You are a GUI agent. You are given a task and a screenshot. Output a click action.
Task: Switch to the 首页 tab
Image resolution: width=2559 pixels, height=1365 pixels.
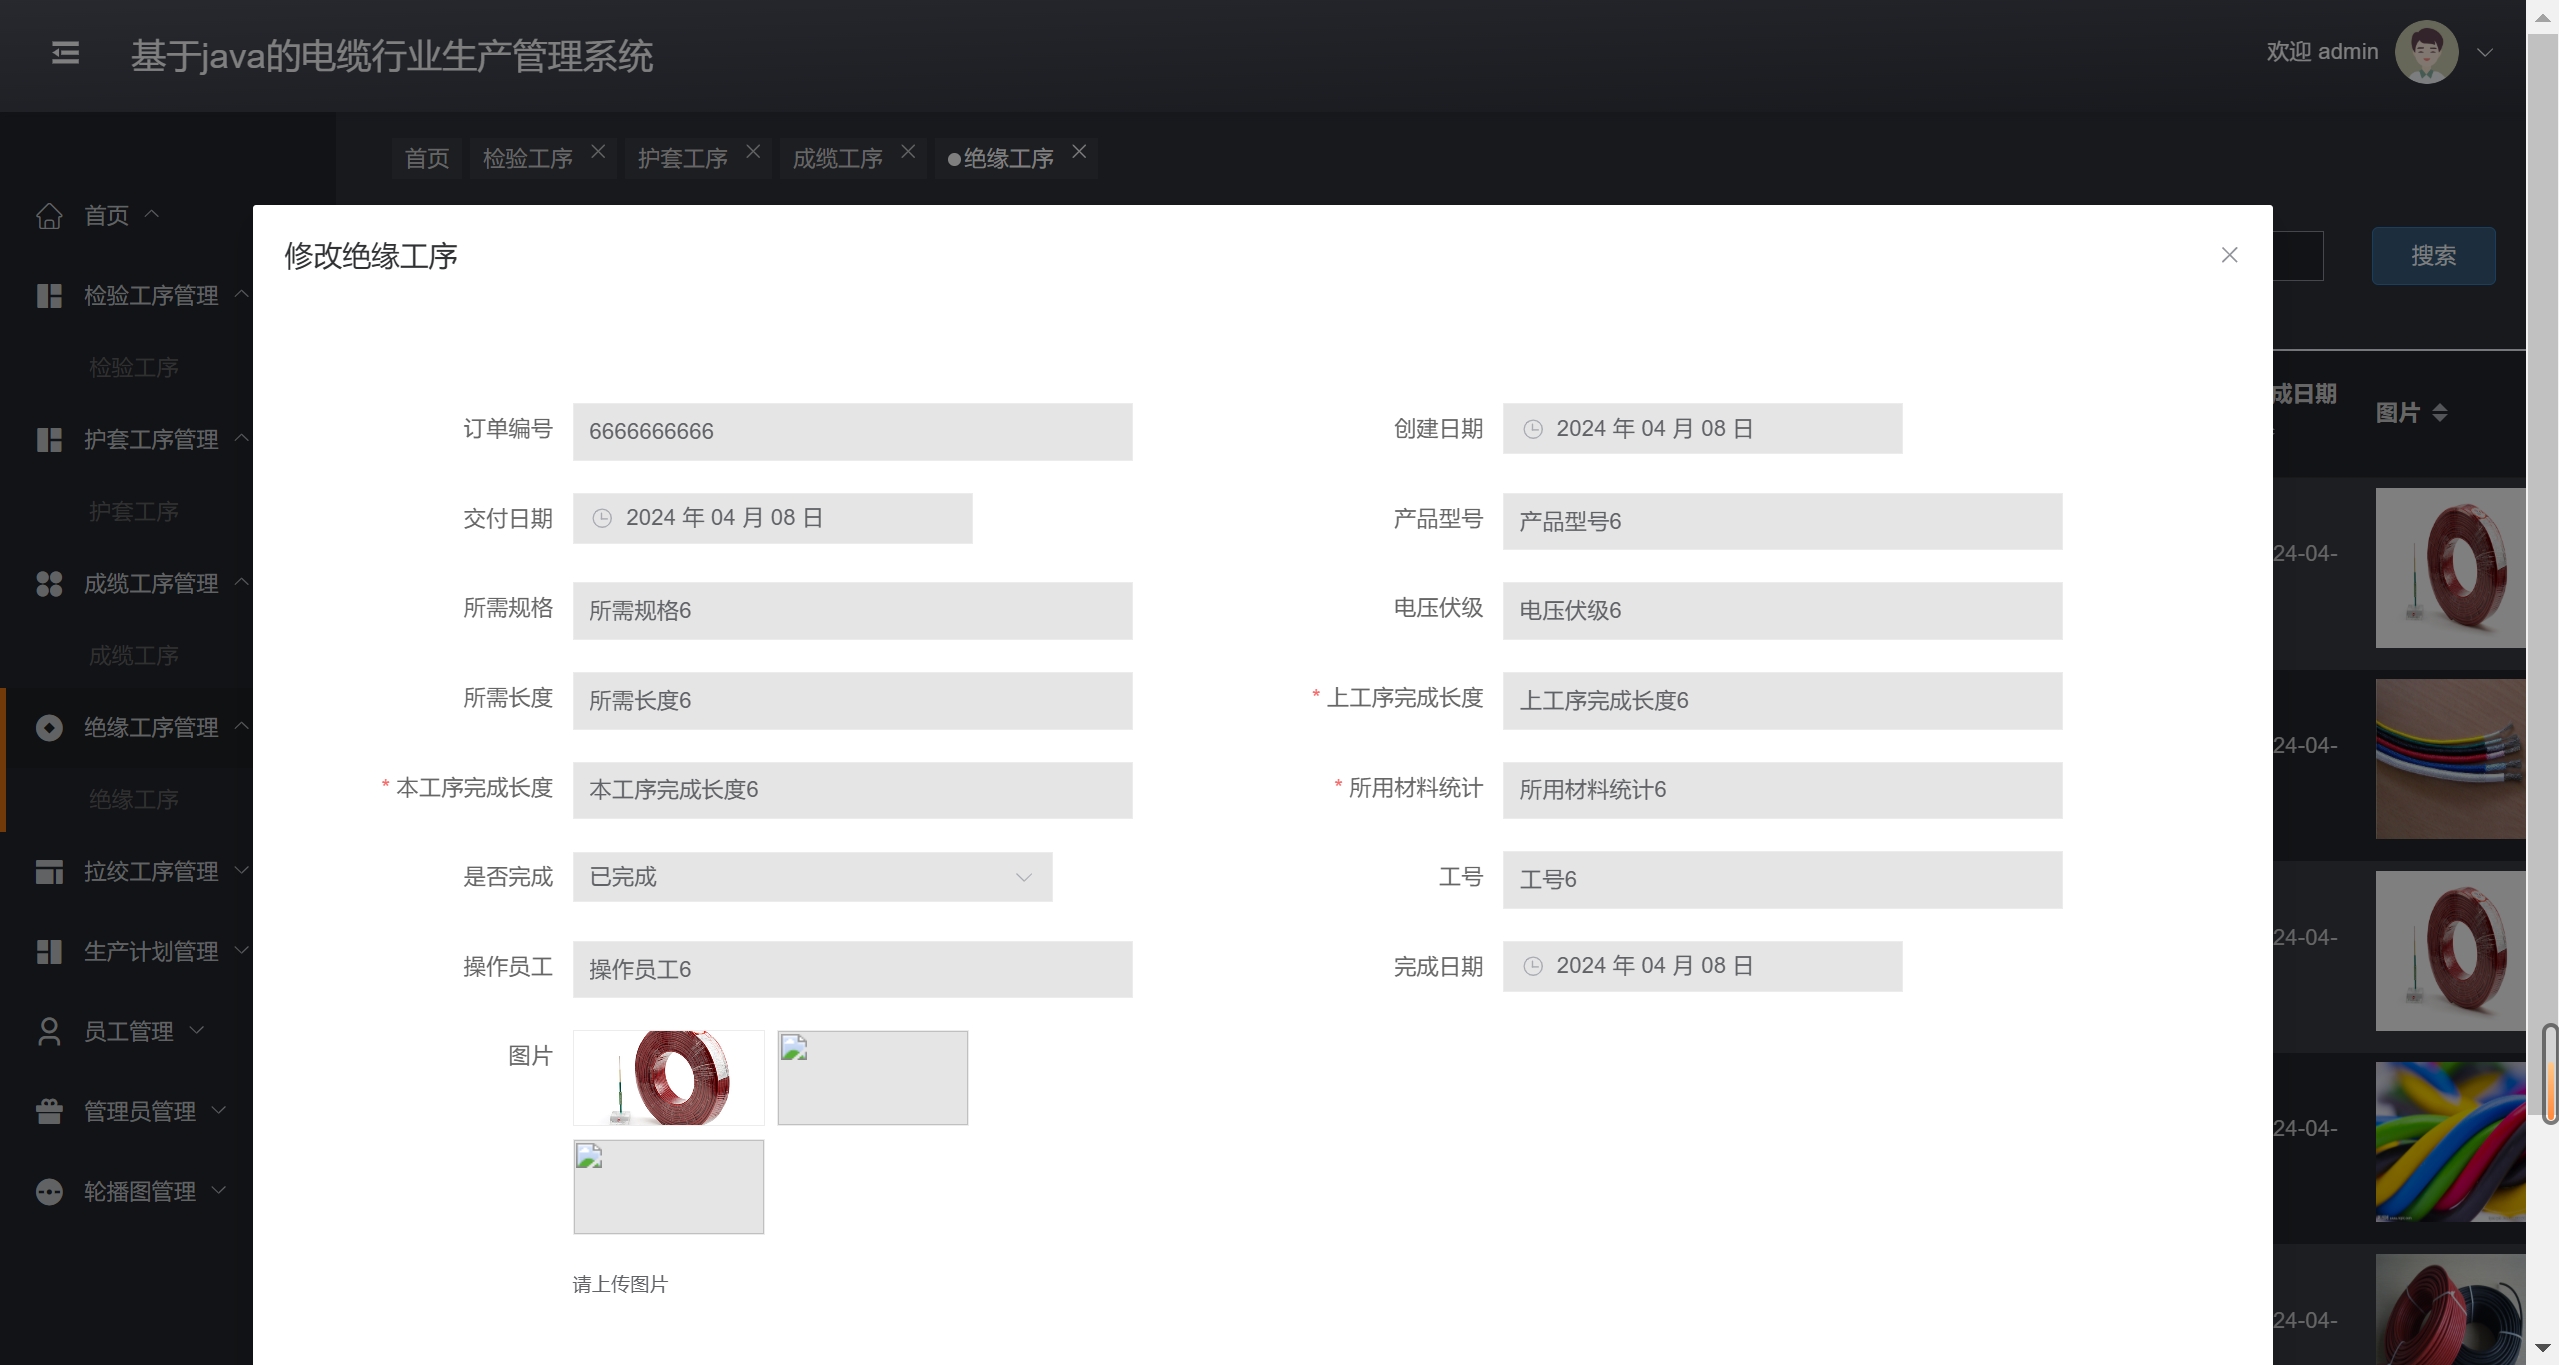[427, 158]
